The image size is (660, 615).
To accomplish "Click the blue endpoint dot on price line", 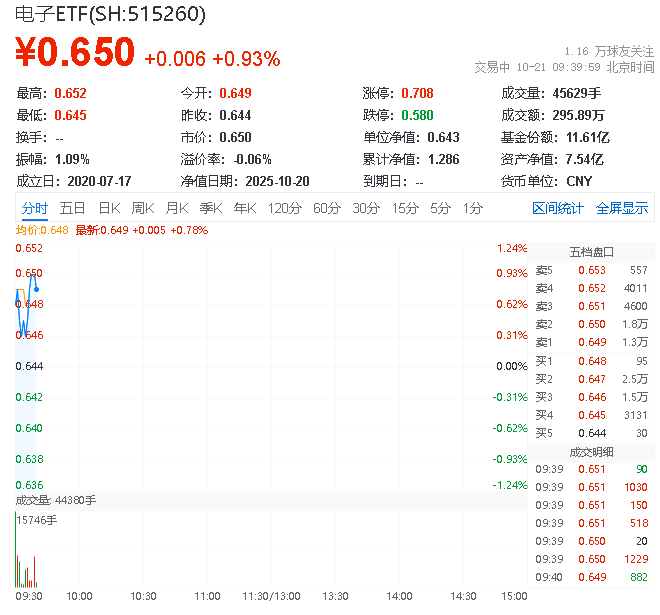I will pyautogui.click(x=37, y=289).
